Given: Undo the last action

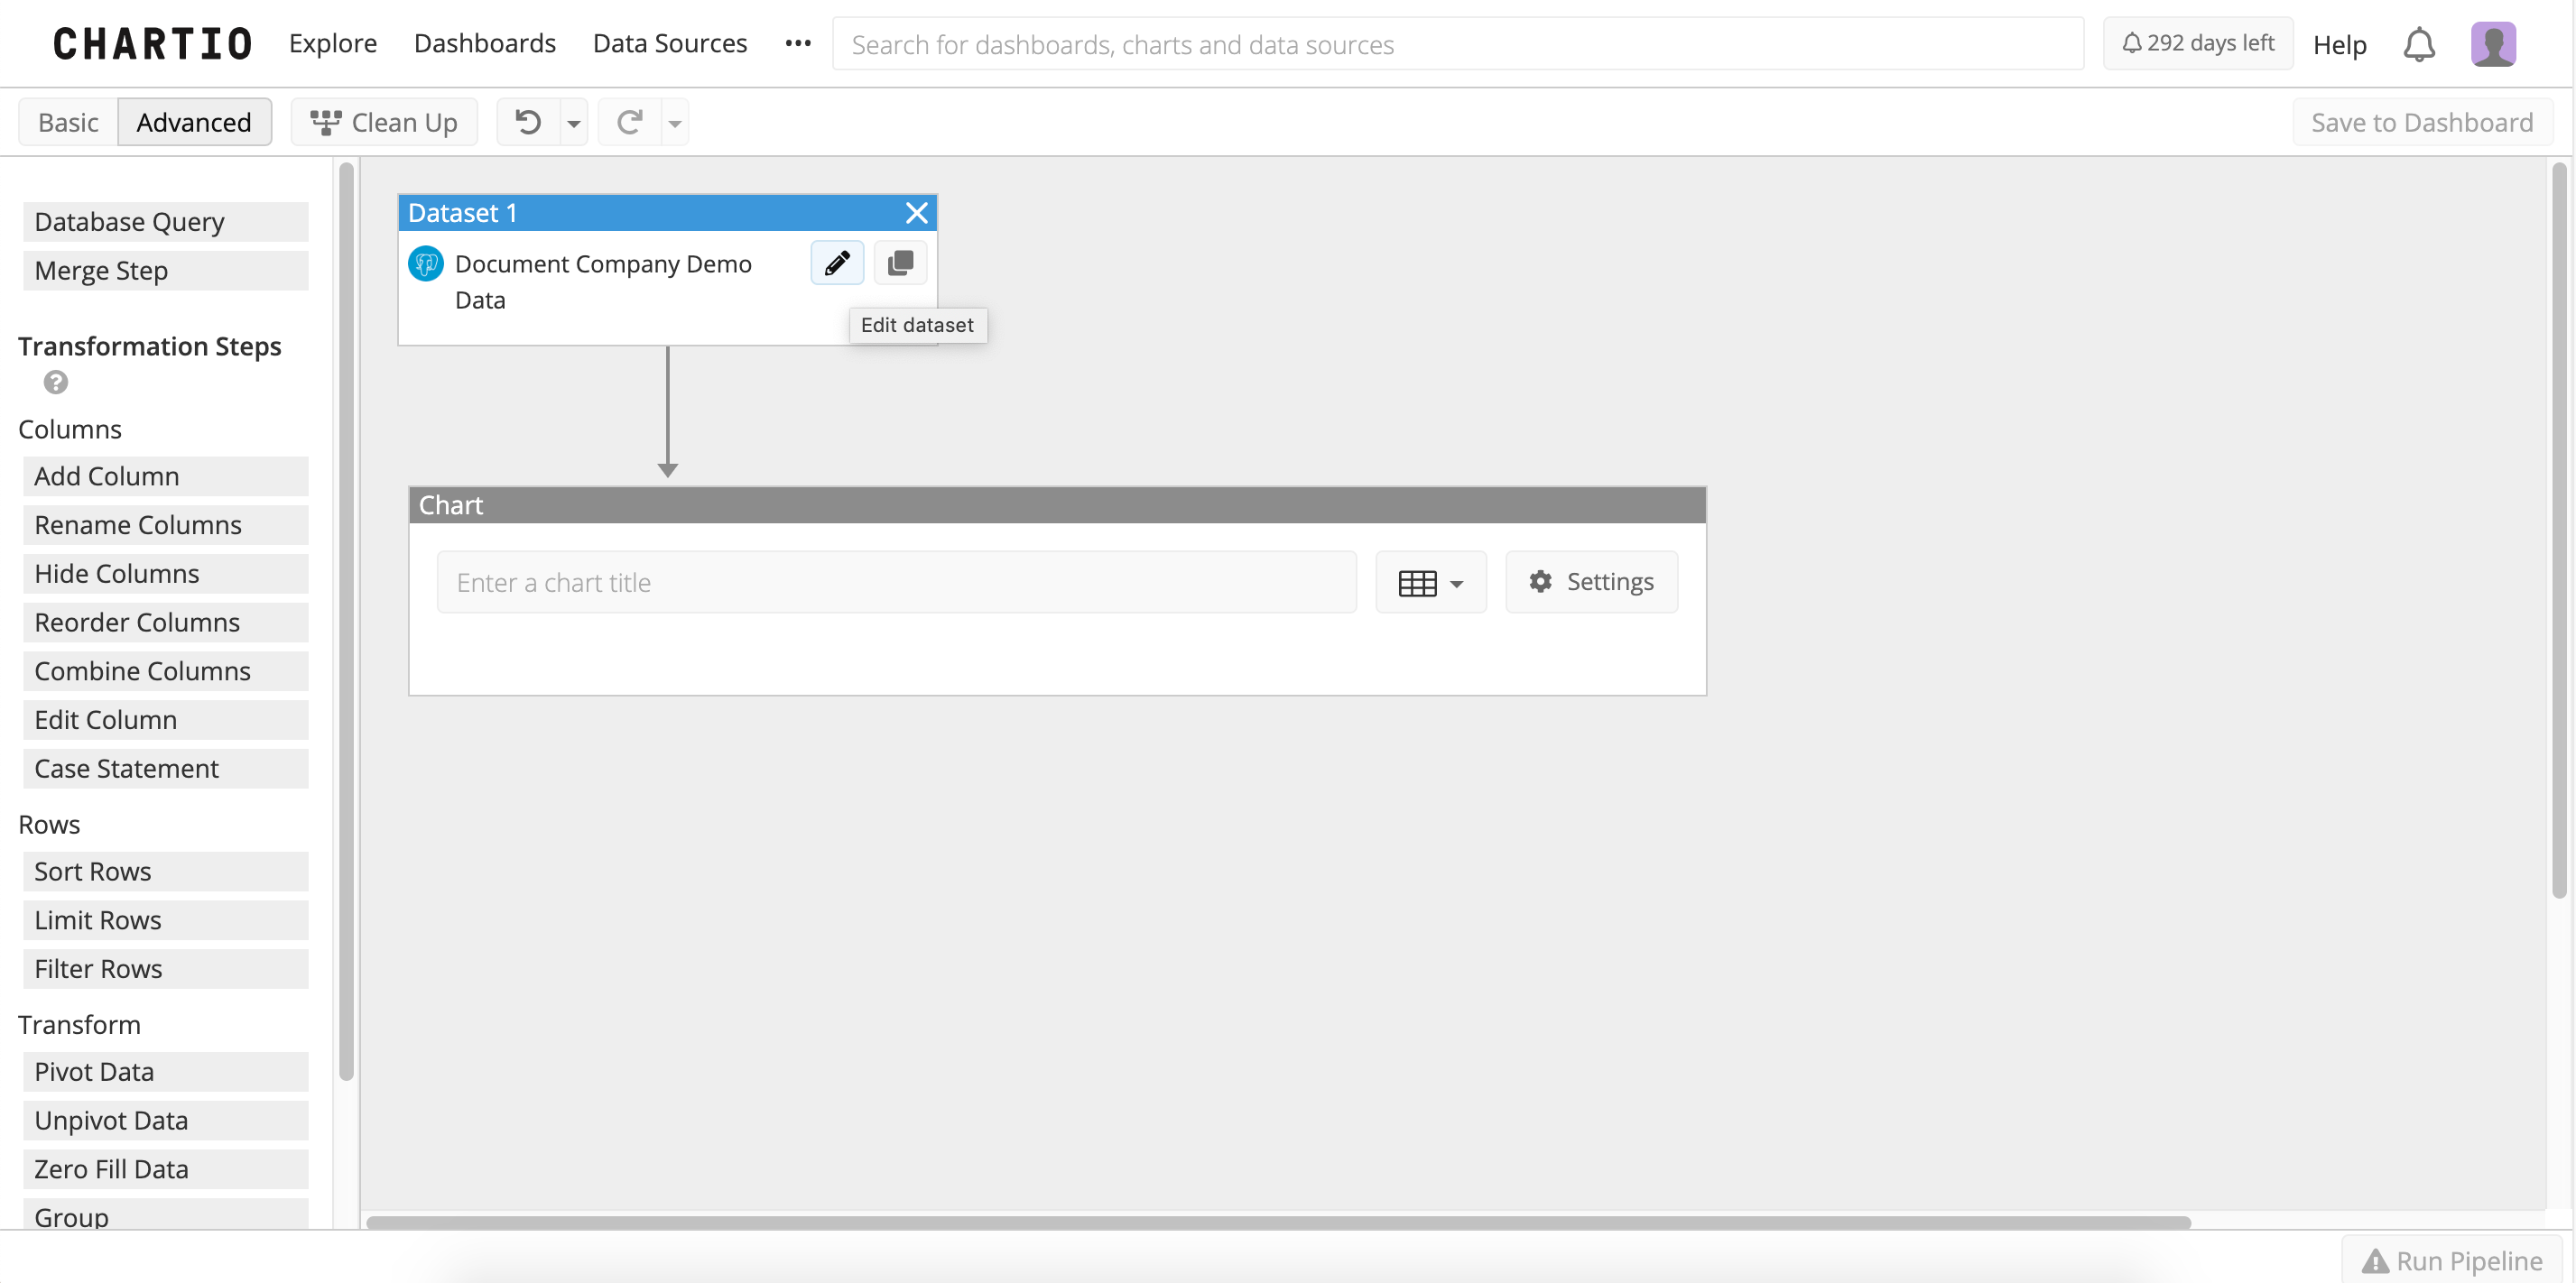Looking at the screenshot, I should coord(528,122).
